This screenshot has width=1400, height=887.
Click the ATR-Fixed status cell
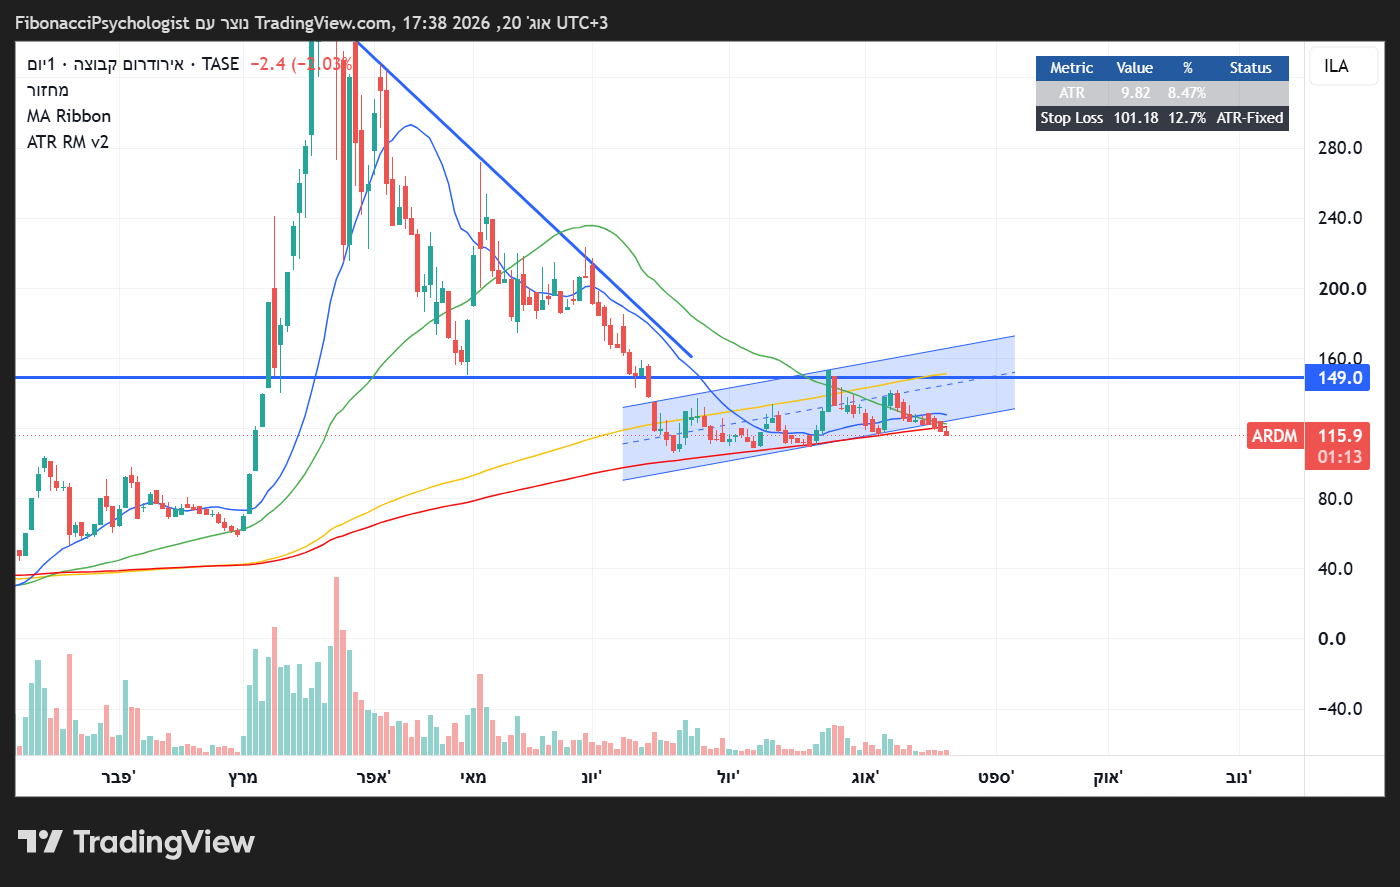point(1250,118)
